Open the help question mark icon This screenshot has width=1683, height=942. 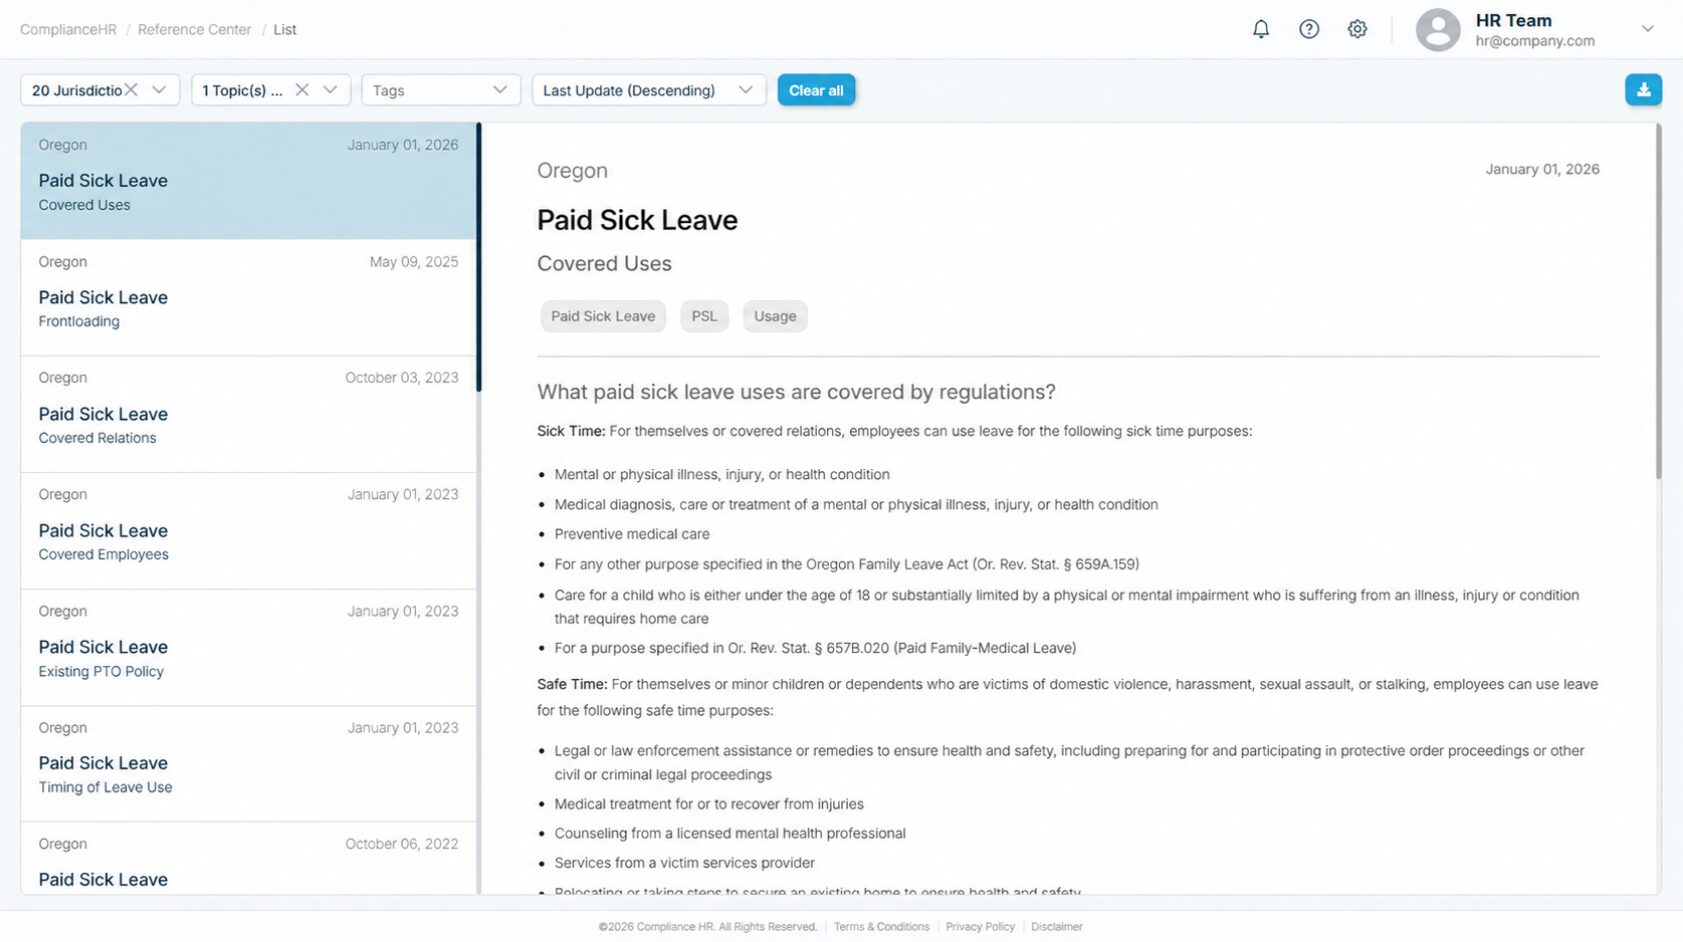pos(1309,29)
